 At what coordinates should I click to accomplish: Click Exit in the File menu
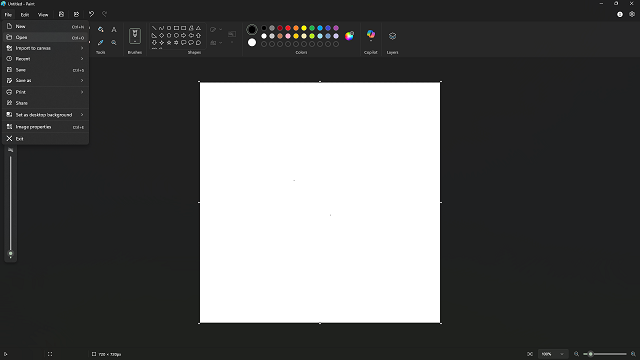coord(45,139)
